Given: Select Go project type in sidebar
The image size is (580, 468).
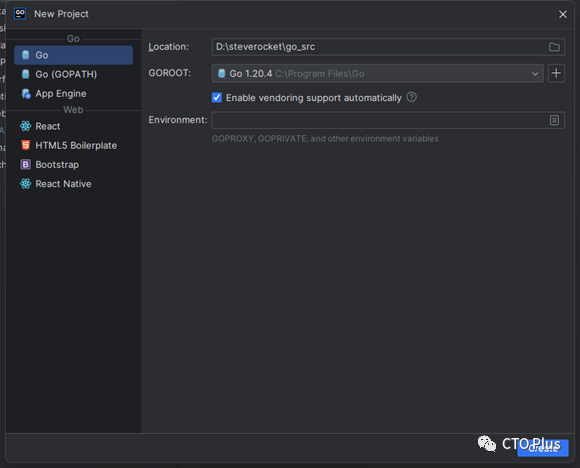Looking at the screenshot, I should point(73,55).
